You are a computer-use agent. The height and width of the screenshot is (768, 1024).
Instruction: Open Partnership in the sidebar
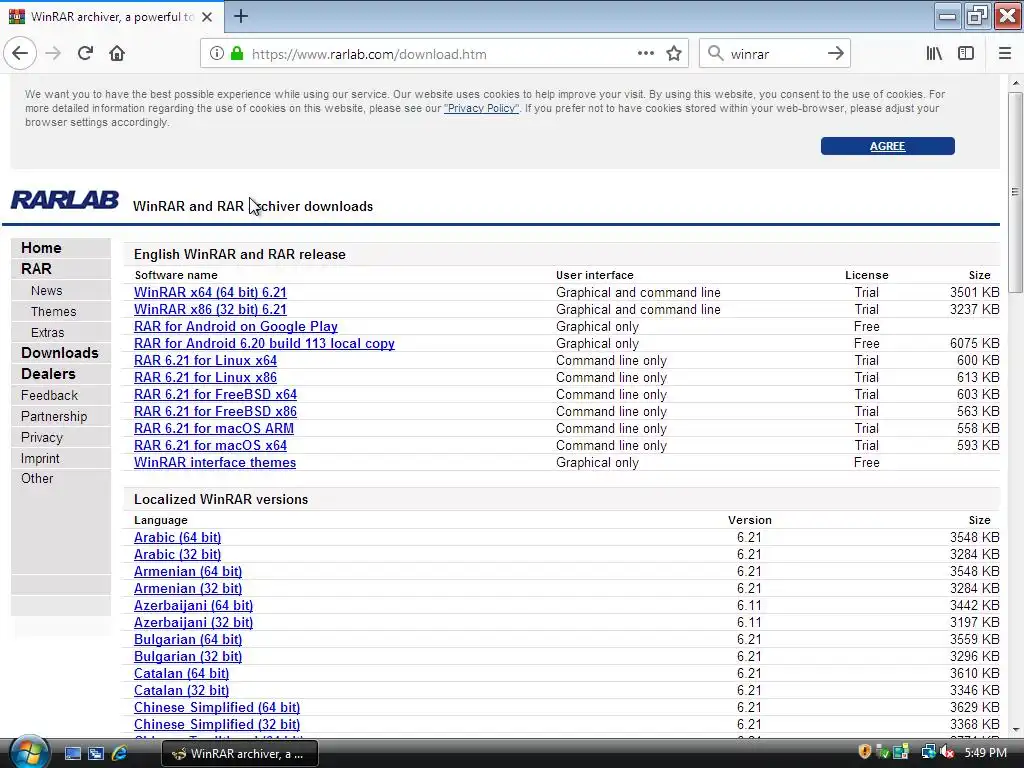click(x=54, y=417)
